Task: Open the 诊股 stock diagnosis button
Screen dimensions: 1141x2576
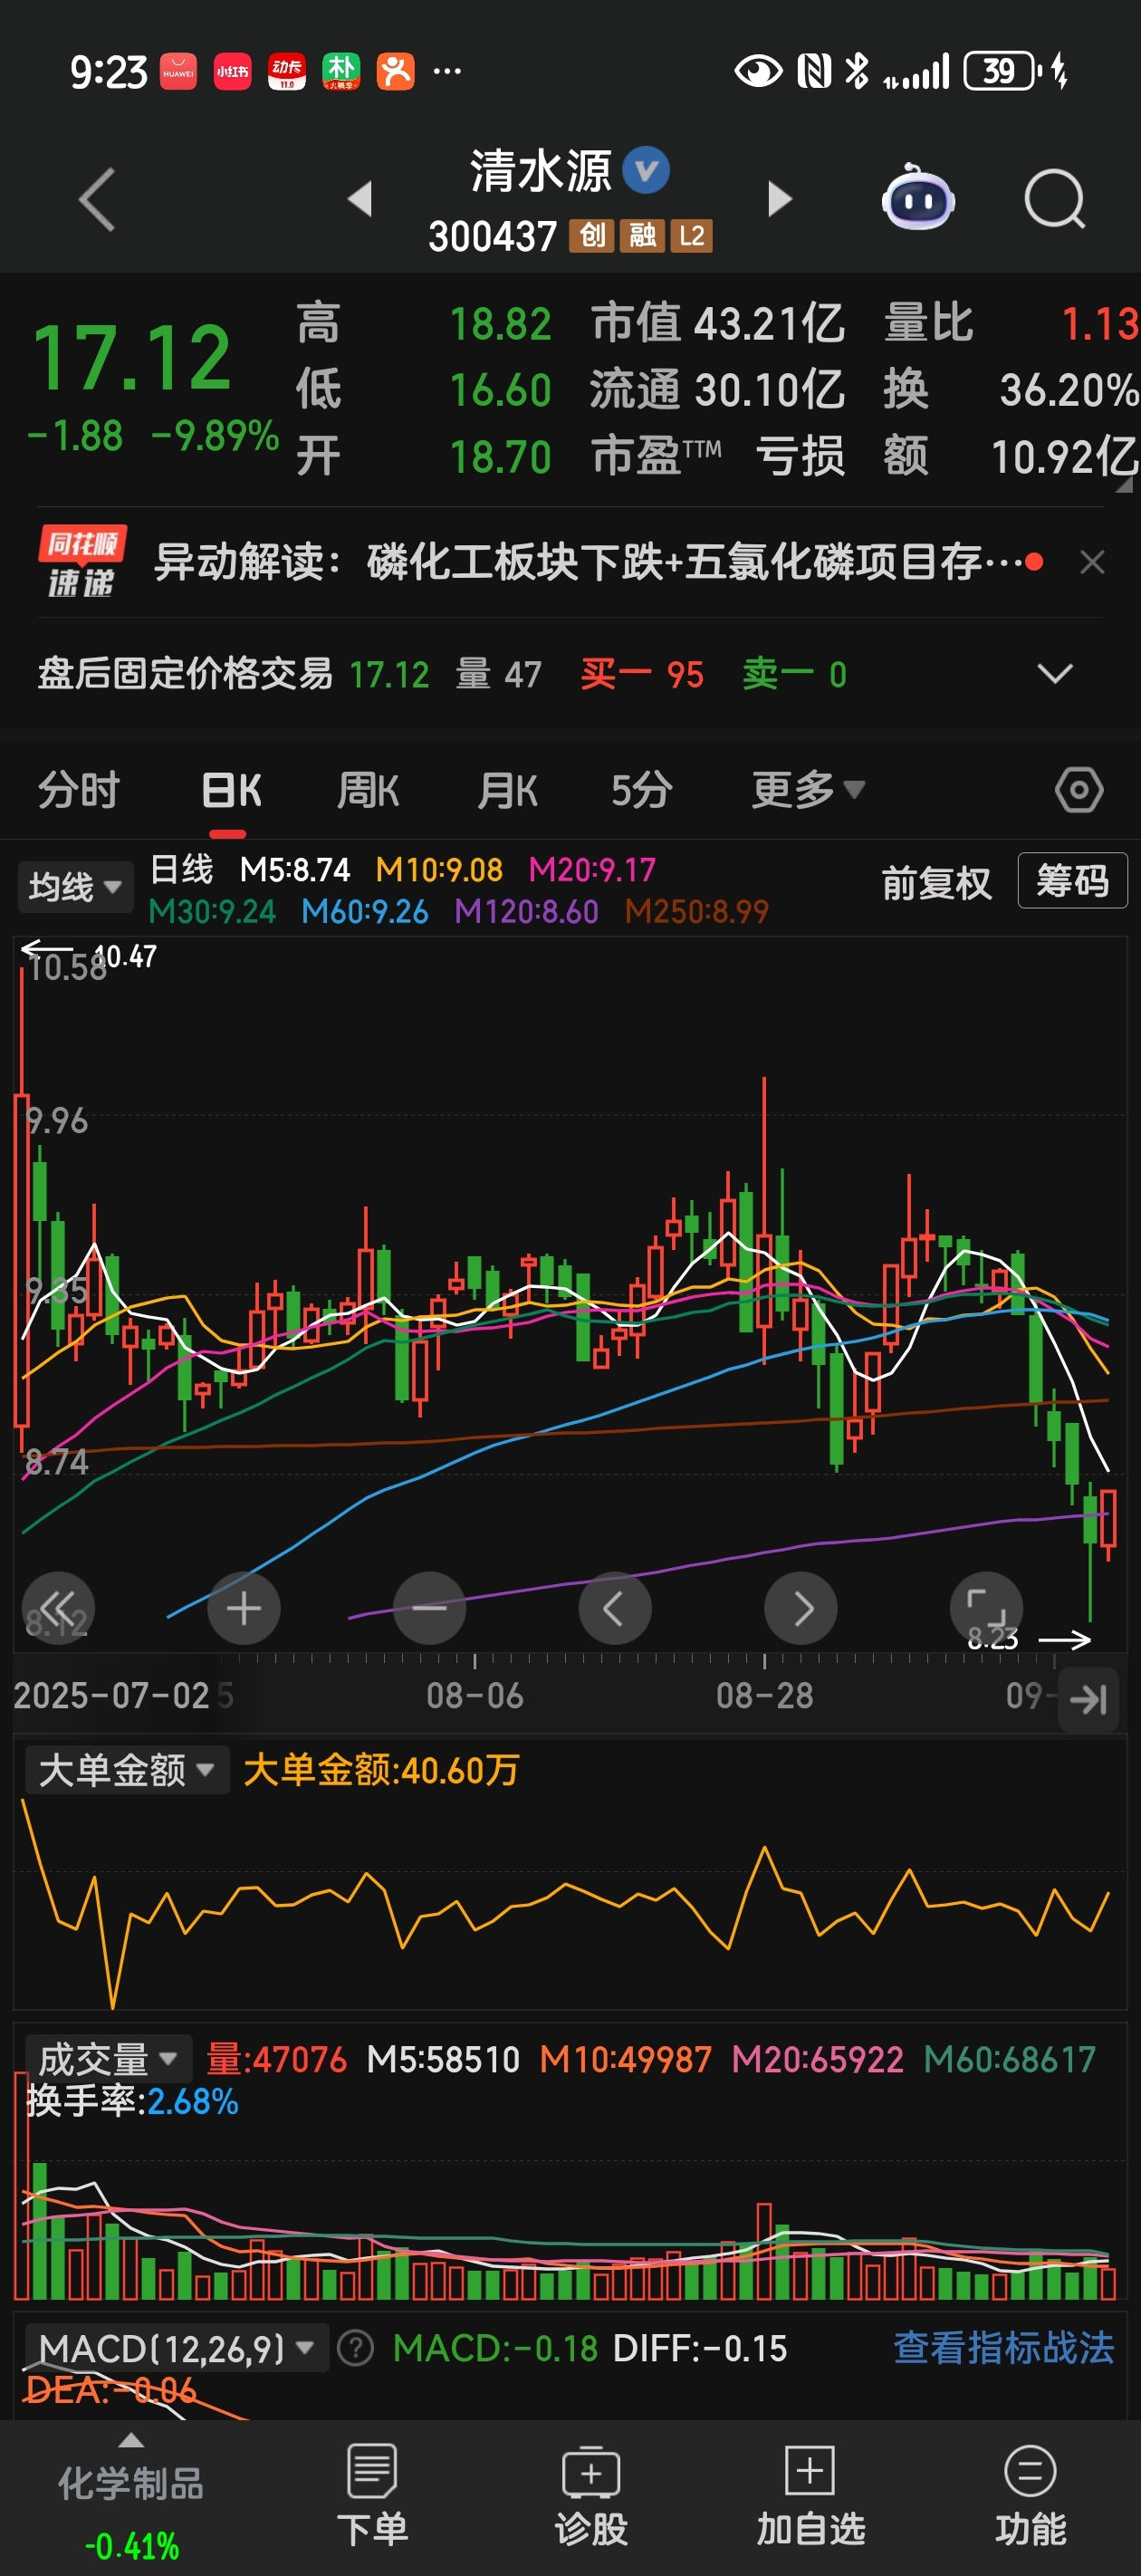Action: coord(591,2495)
